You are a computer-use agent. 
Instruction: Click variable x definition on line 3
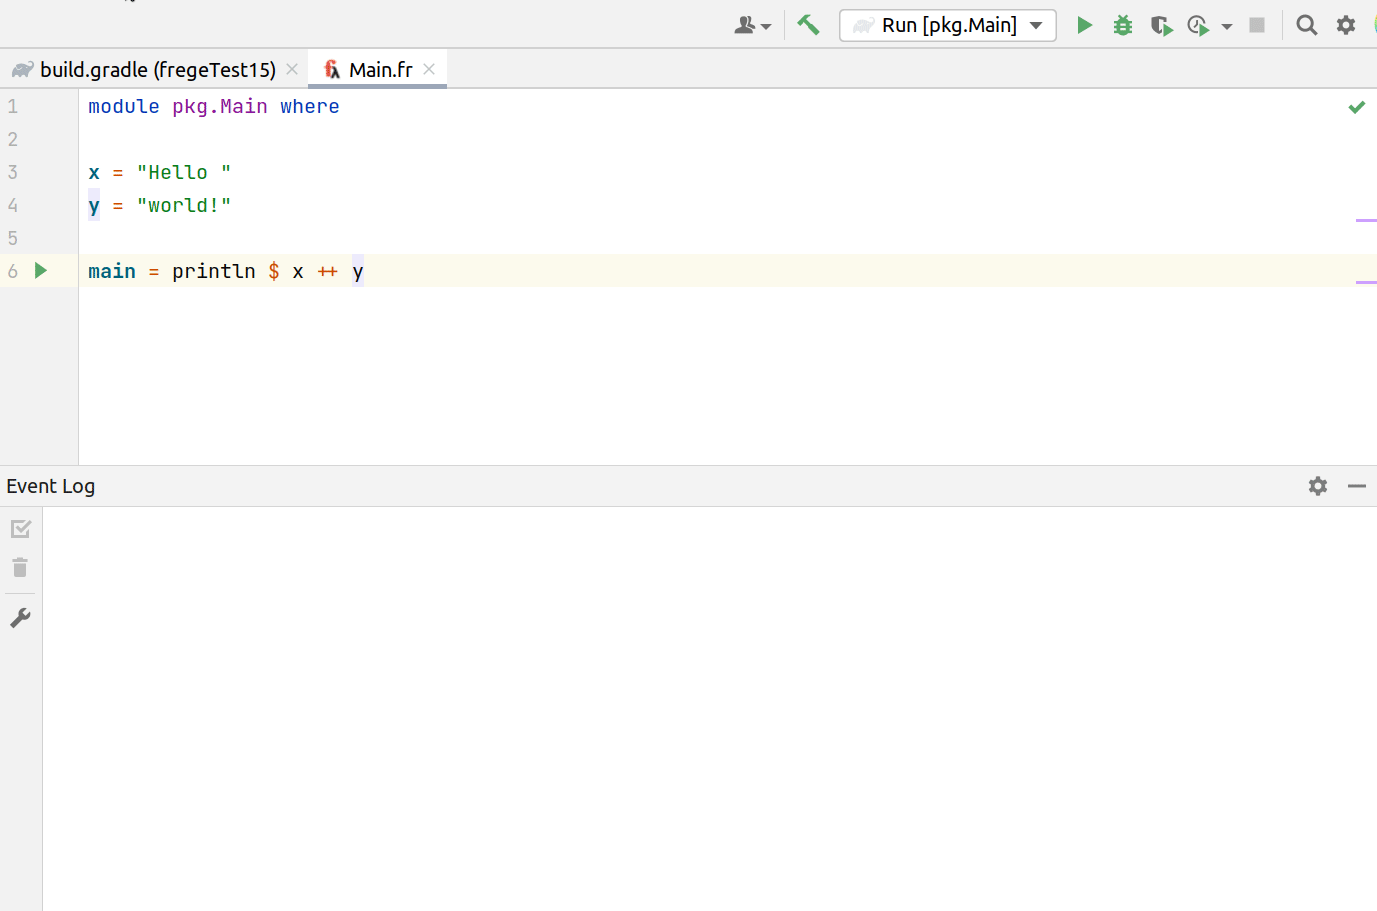point(94,172)
